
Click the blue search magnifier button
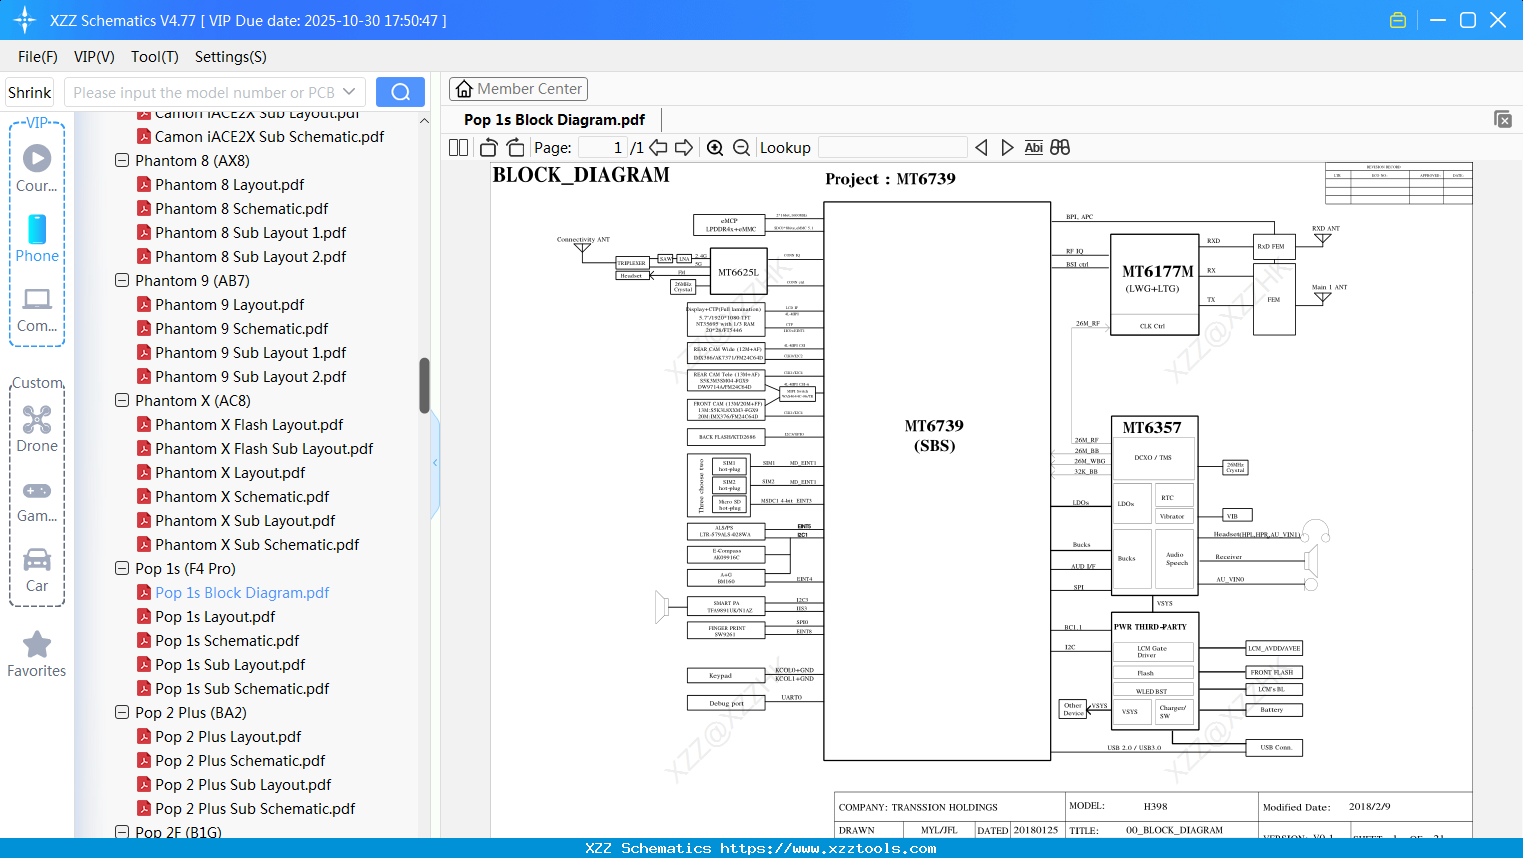(x=399, y=91)
